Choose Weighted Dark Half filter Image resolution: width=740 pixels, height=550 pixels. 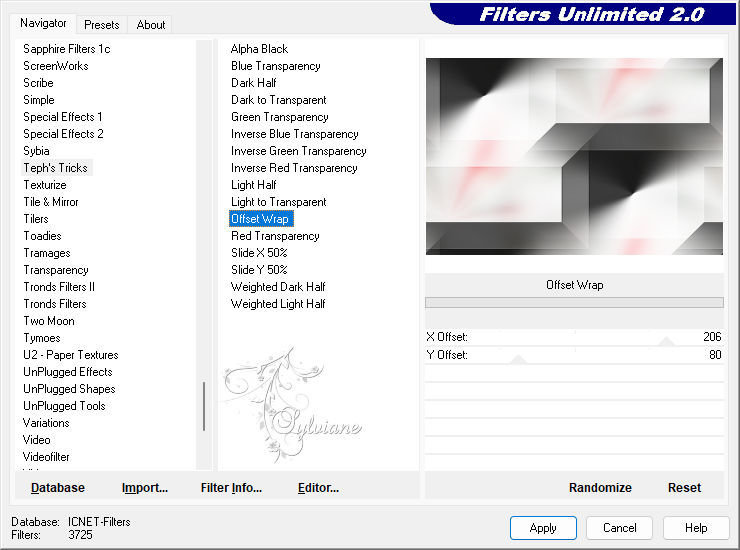pos(278,287)
